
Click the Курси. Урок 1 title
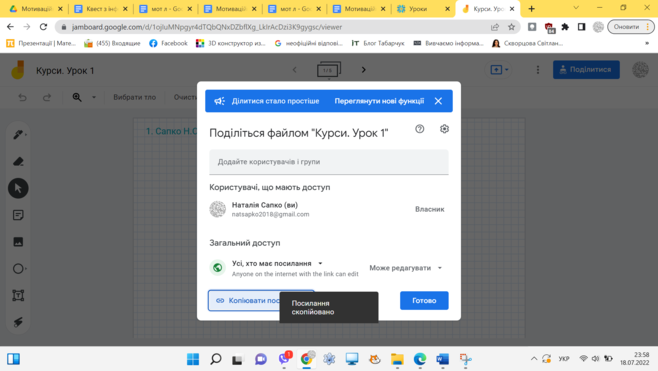click(65, 71)
